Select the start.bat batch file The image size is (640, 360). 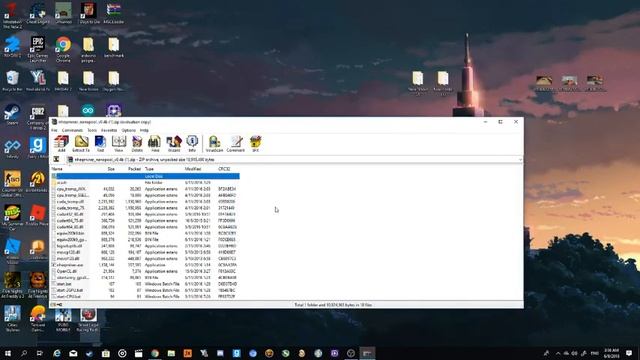145,284
